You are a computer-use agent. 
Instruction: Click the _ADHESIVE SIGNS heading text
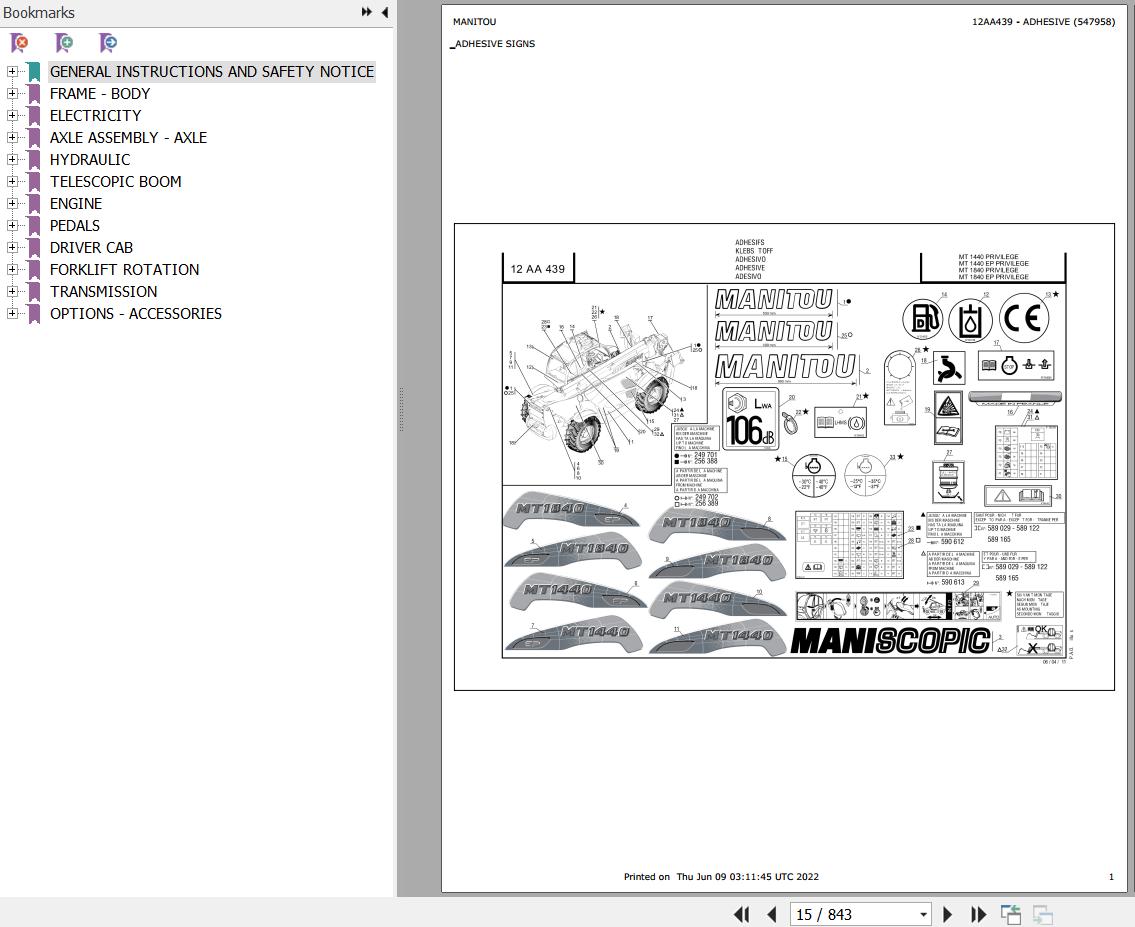pos(492,44)
